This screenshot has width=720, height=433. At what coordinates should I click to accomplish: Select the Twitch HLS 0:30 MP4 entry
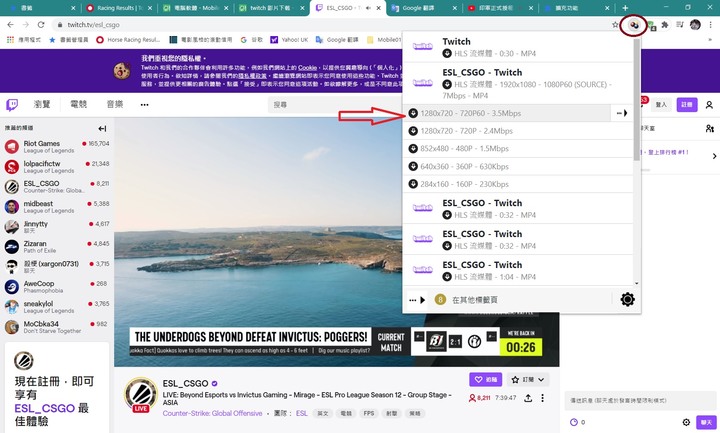pos(518,47)
